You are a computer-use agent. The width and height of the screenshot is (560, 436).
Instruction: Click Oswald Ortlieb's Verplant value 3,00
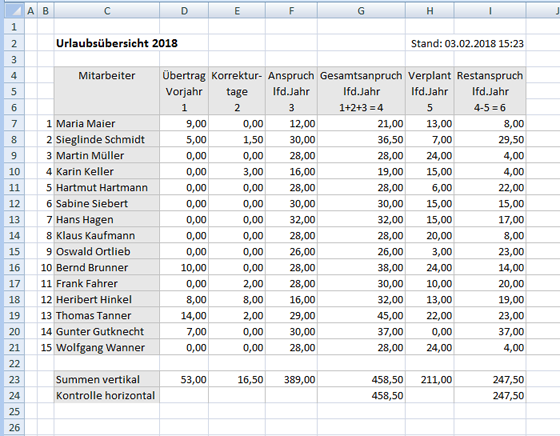(x=430, y=251)
